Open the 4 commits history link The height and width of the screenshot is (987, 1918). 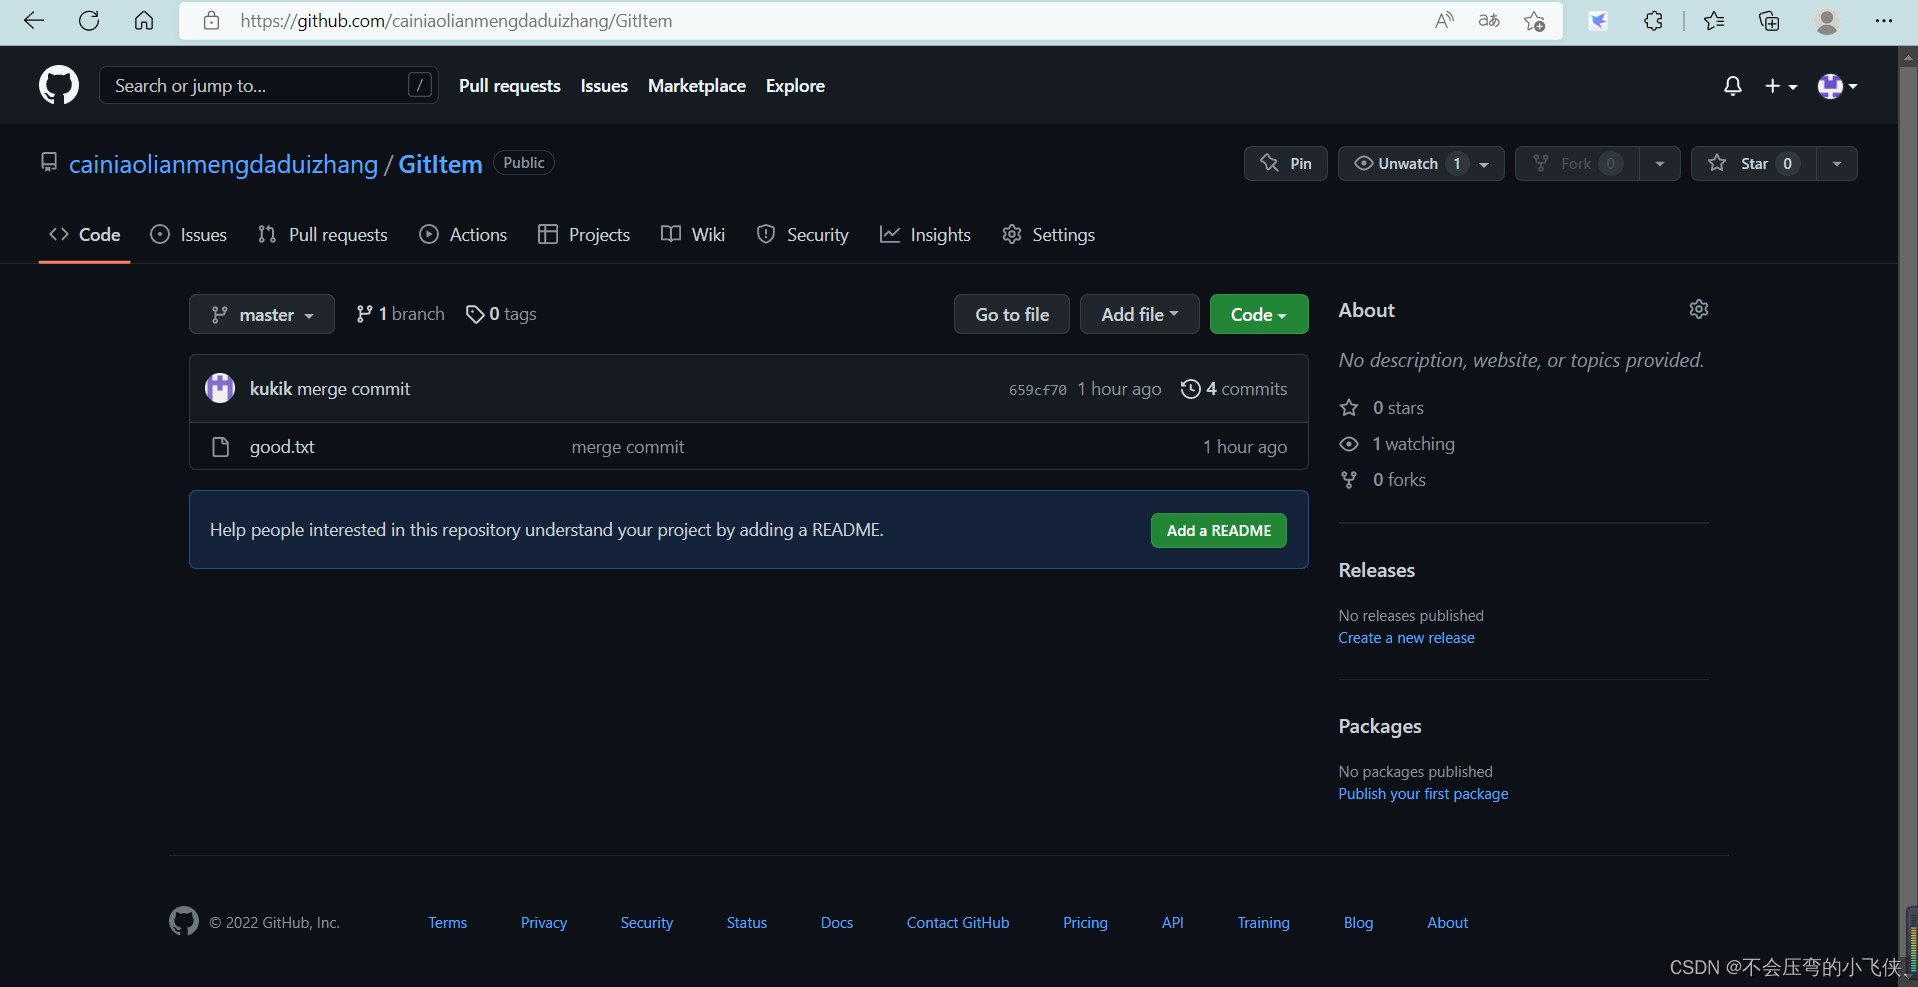[x=1234, y=389]
